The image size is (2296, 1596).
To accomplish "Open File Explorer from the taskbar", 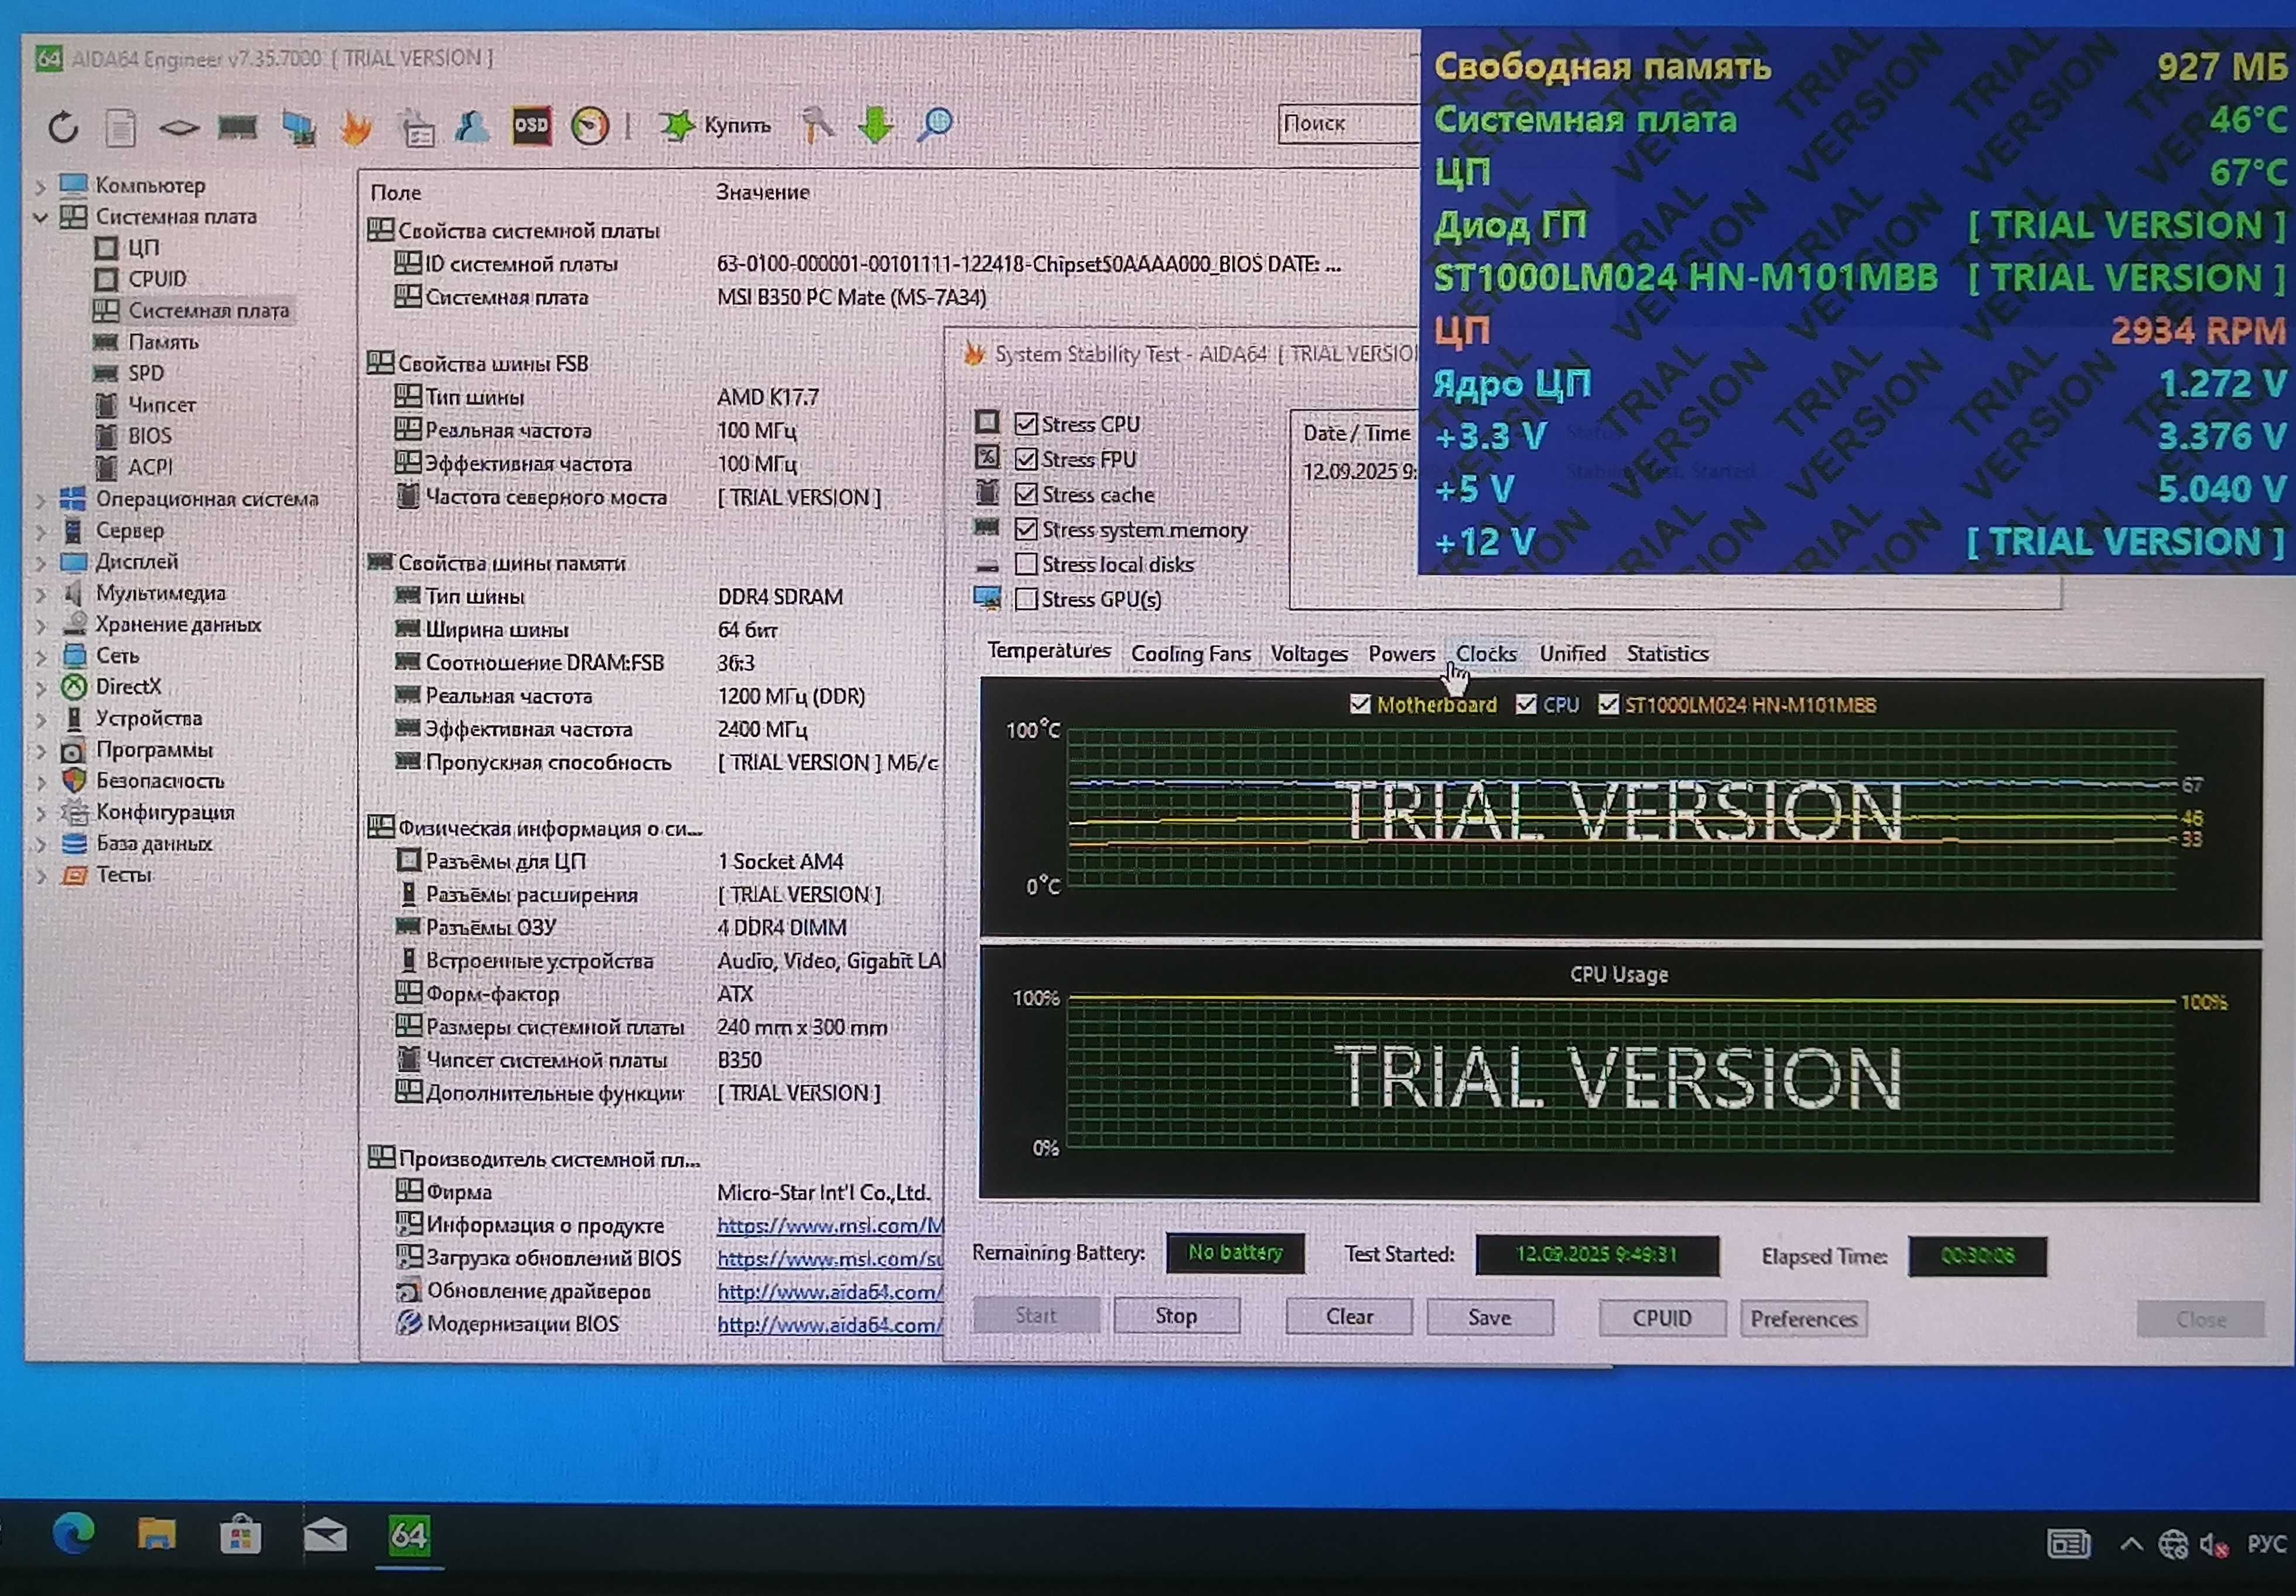I will click(x=156, y=1534).
